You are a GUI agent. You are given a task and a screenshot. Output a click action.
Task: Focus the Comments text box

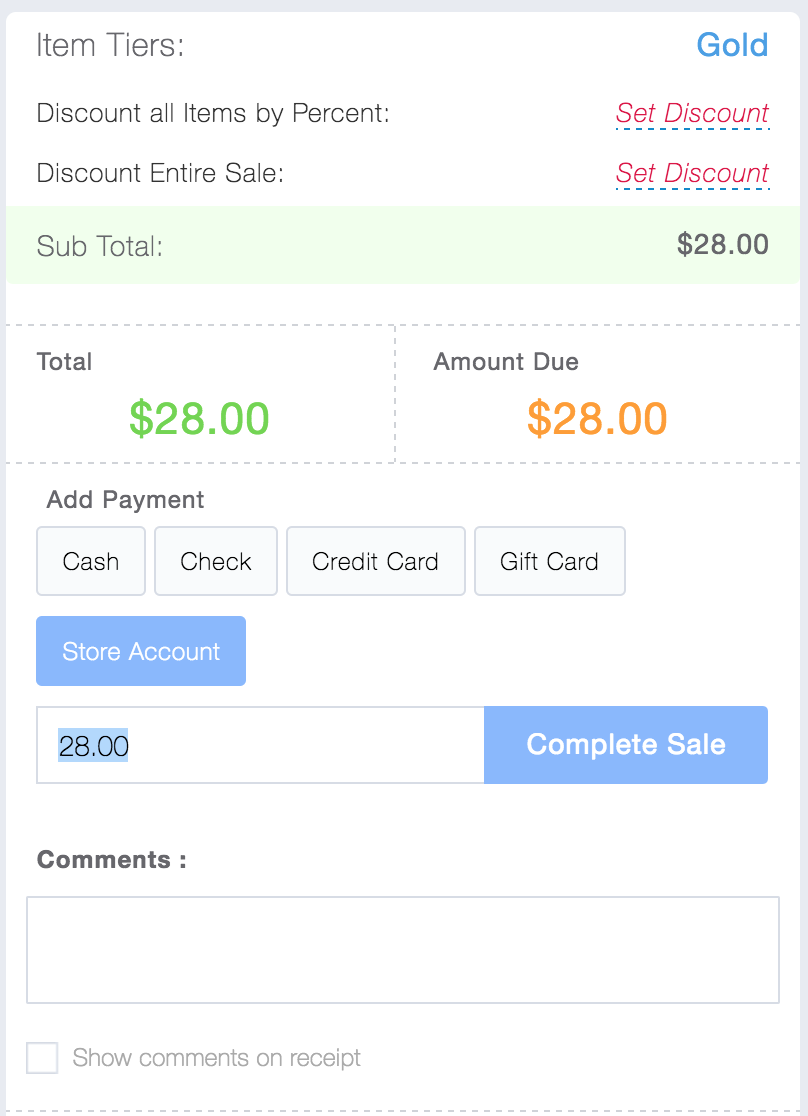click(x=402, y=950)
